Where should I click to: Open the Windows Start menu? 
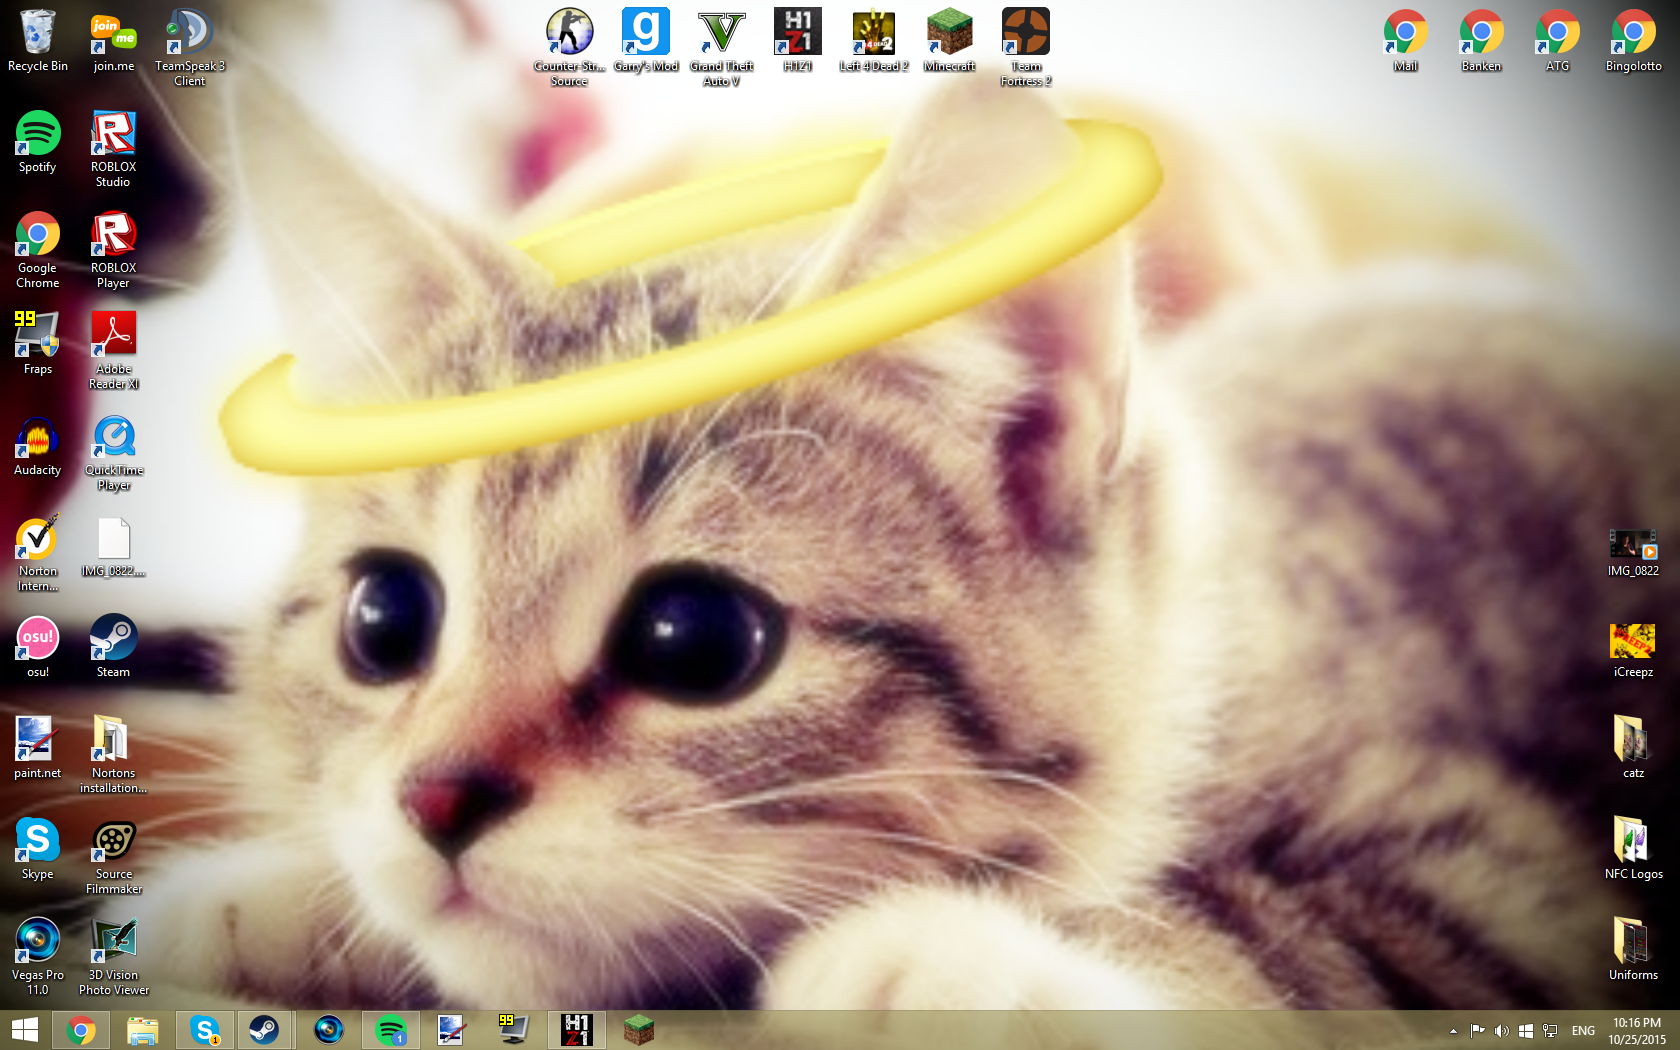click(24, 1030)
